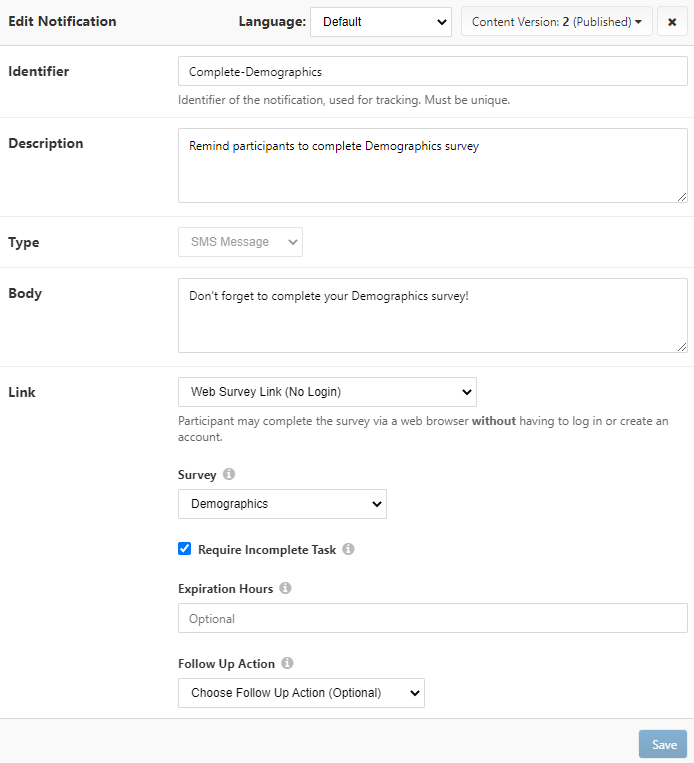
Task: Uncheck the Require Incomplete Task checkbox
Action: (x=185, y=549)
